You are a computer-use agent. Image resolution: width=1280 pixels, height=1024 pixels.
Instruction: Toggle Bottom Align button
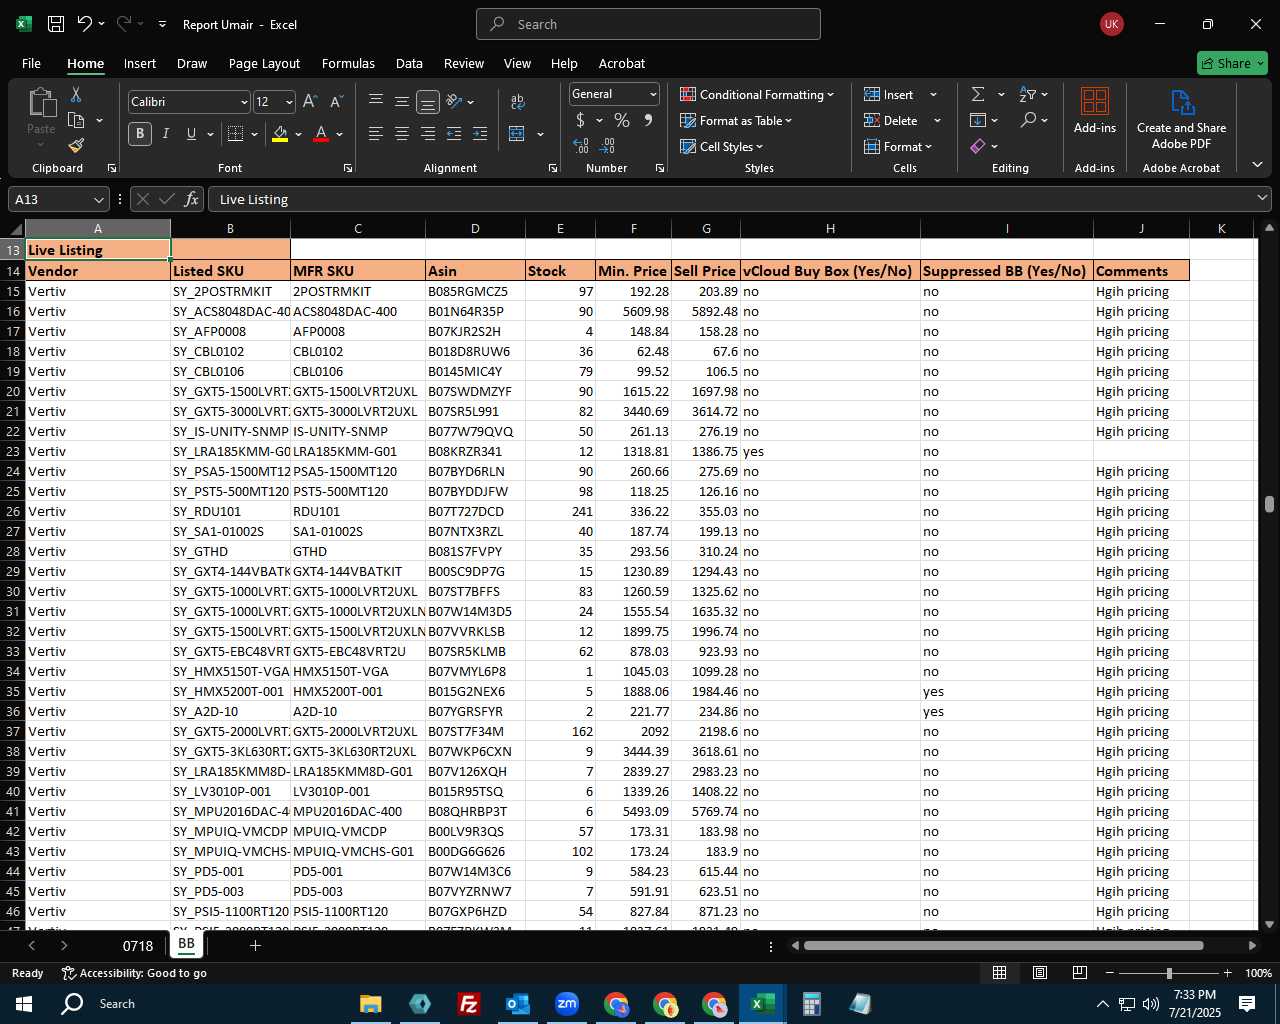point(428,101)
